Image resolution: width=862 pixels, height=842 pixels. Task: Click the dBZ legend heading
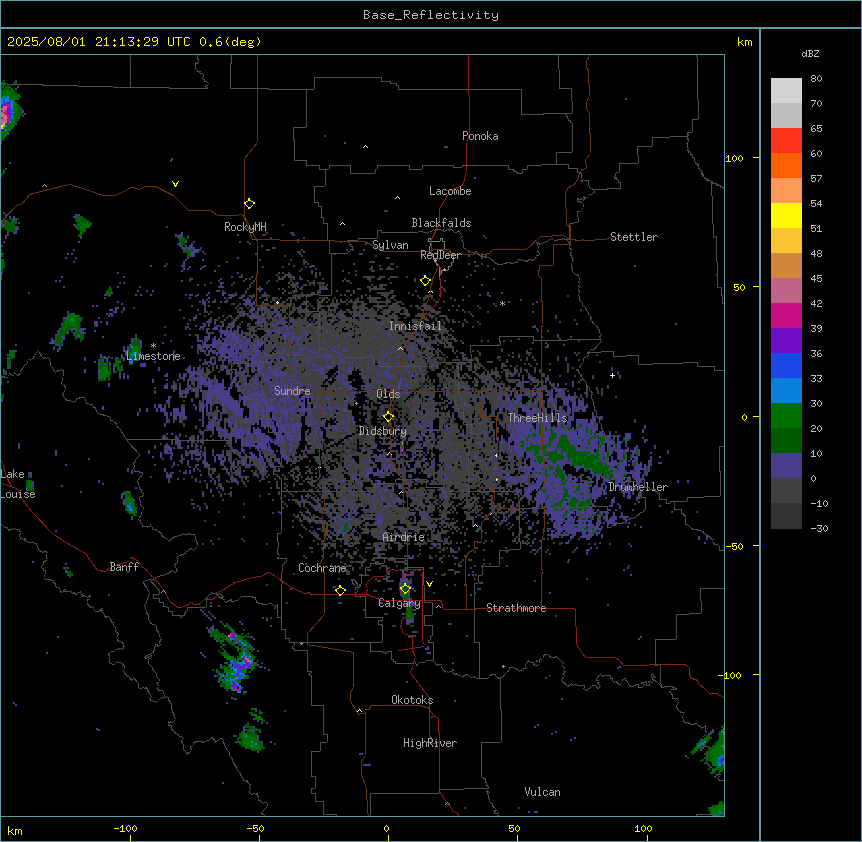click(810, 54)
